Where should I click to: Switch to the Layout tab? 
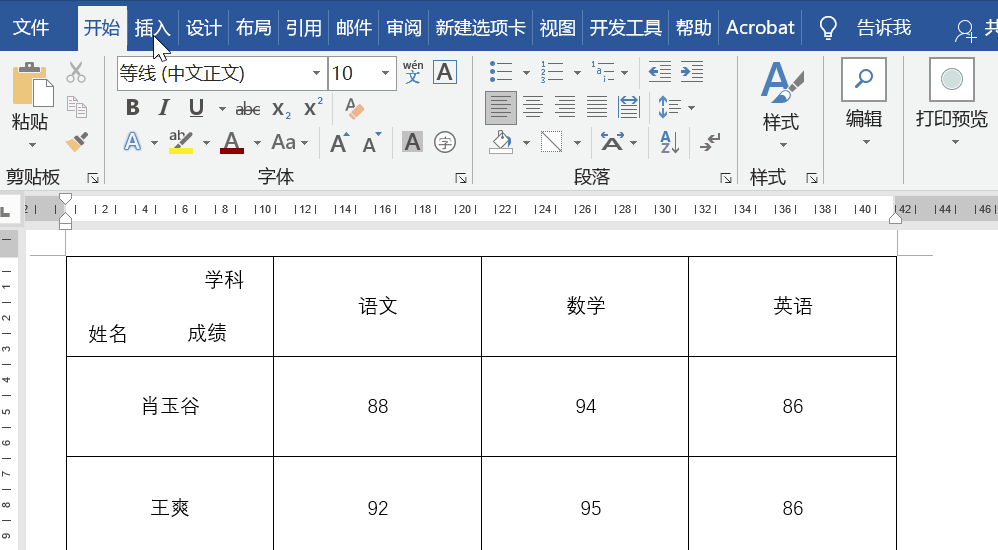253,28
